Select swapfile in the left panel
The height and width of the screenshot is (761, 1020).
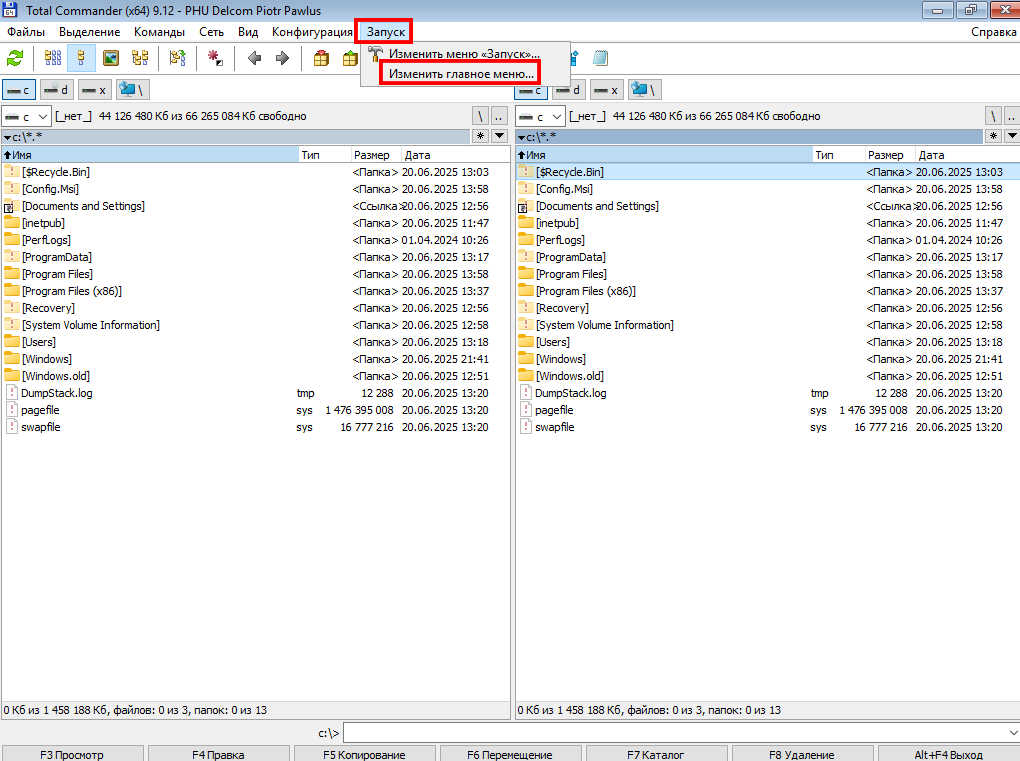[x=40, y=427]
